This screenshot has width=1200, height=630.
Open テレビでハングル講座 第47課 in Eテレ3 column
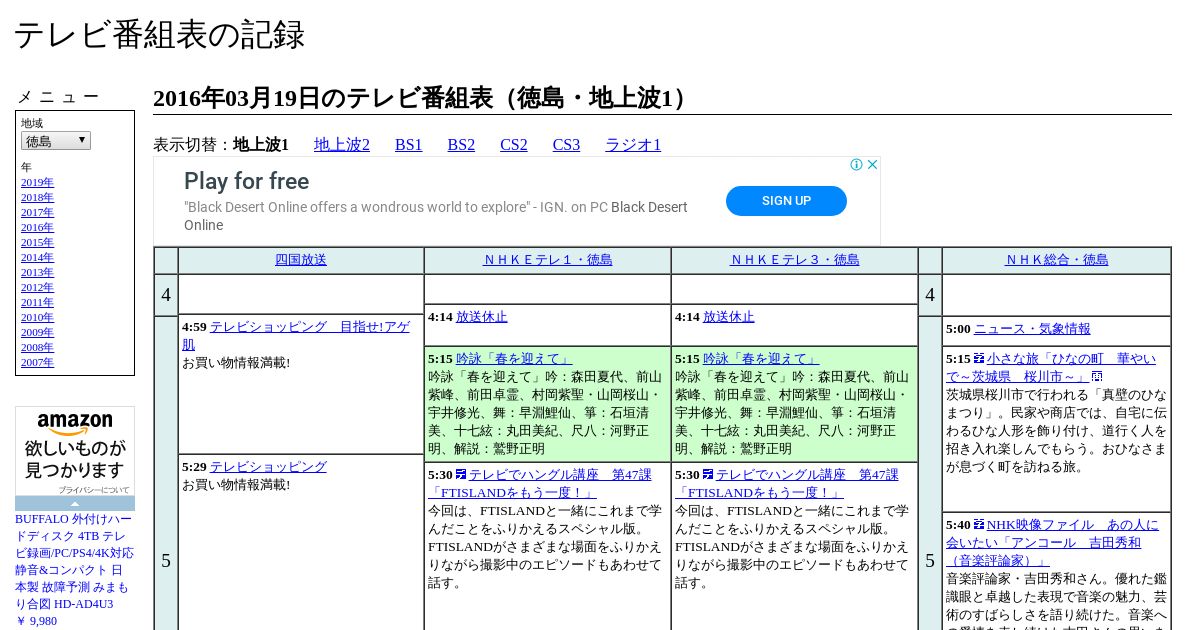point(787,484)
